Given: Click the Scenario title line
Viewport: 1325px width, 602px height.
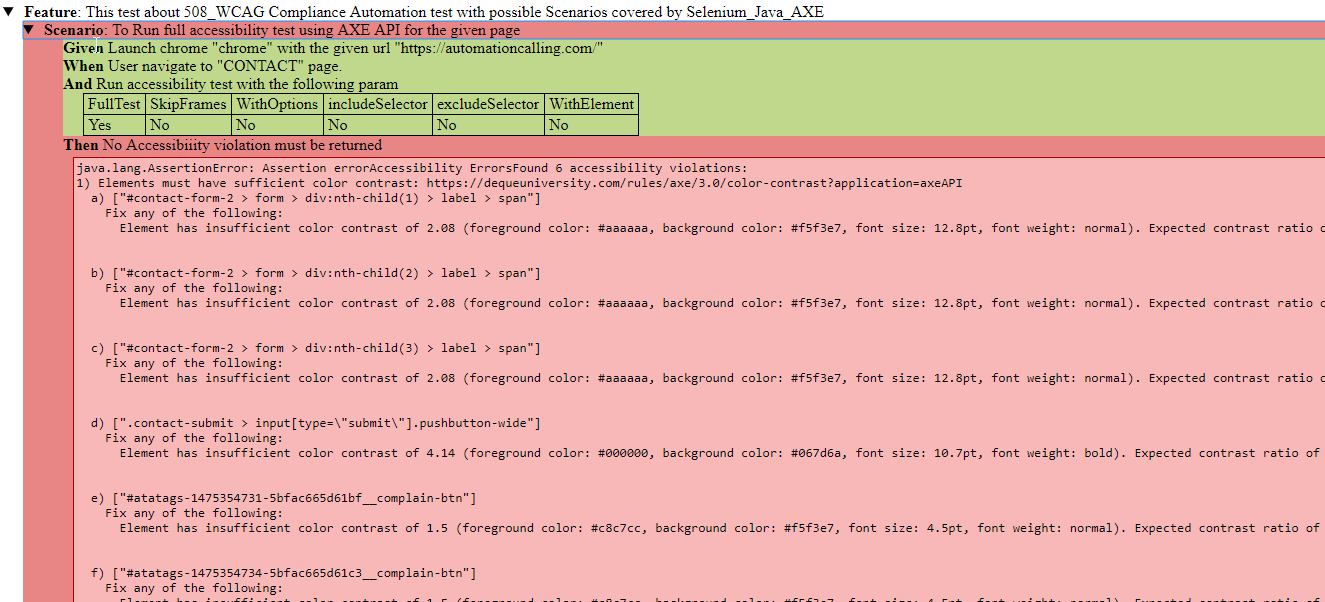Looking at the screenshot, I should point(281,30).
